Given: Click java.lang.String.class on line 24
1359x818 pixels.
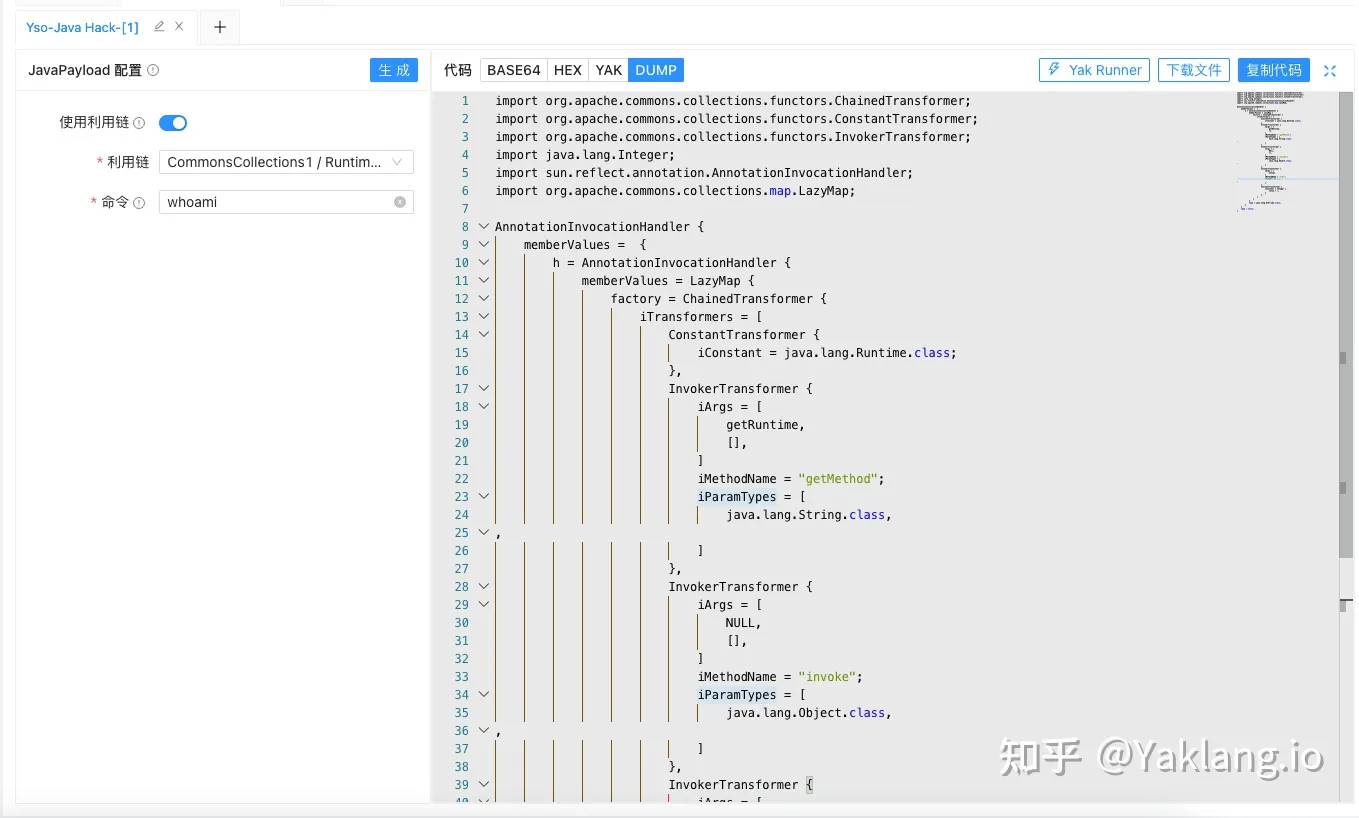Looking at the screenshot, I should coord(808,515).
